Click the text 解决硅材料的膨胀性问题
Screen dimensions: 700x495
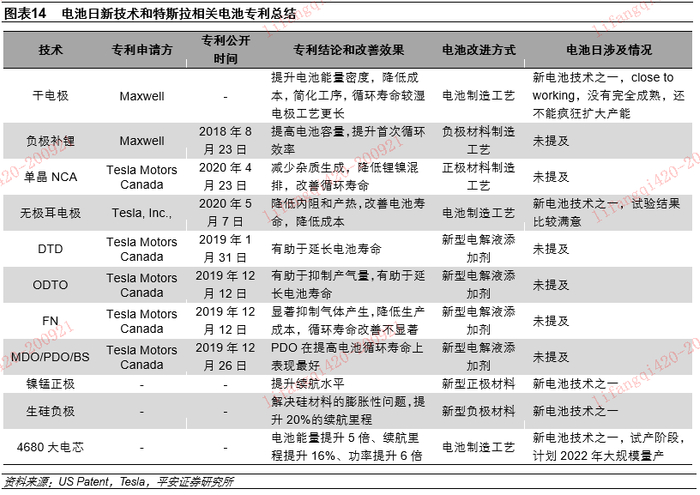pos(339,402)
